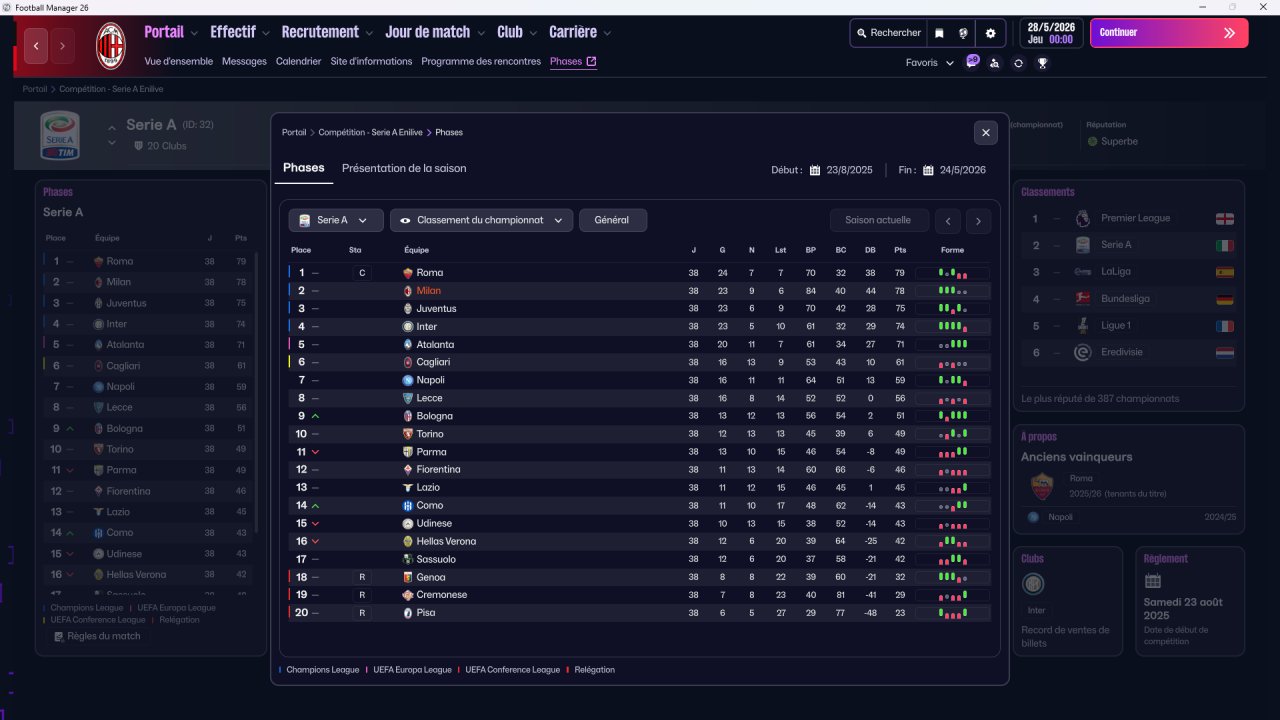The width and height of the screenshot is (1280, 720).
Task: Open the messages bubble with >9 badge
Action: tap(972, 62)
